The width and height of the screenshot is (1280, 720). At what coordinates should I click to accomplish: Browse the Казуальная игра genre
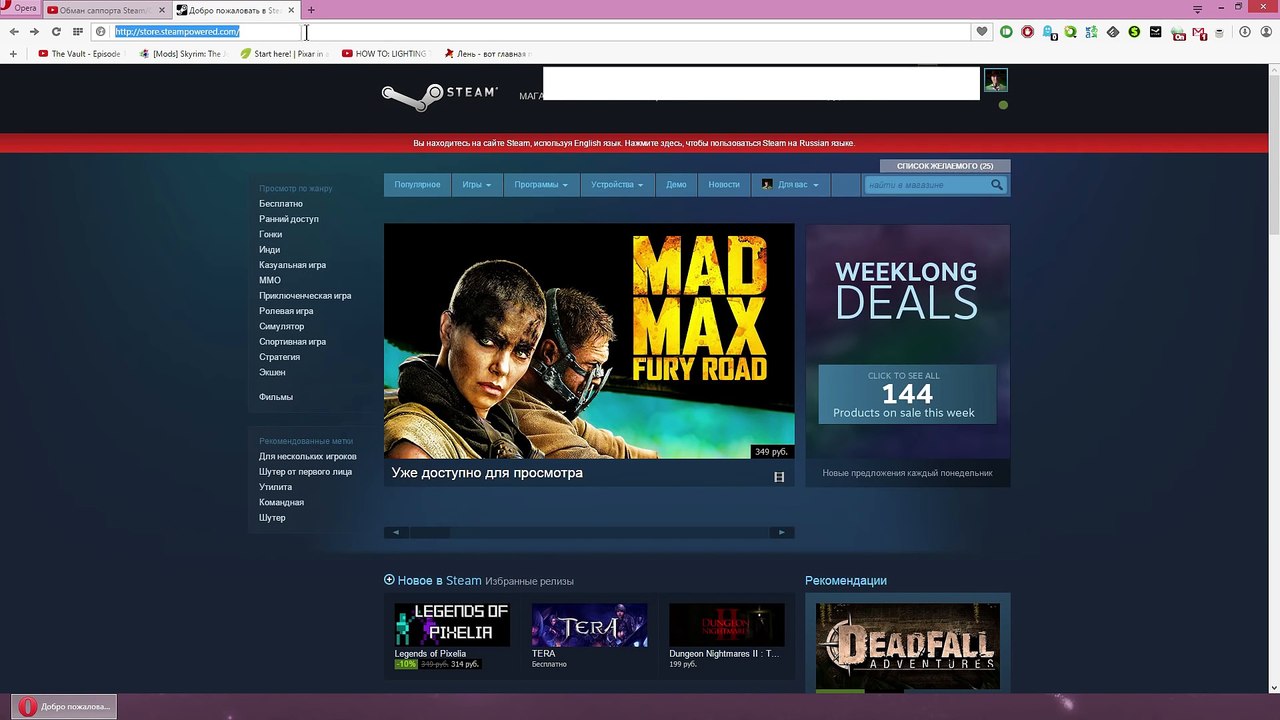(x=292, y=265)
